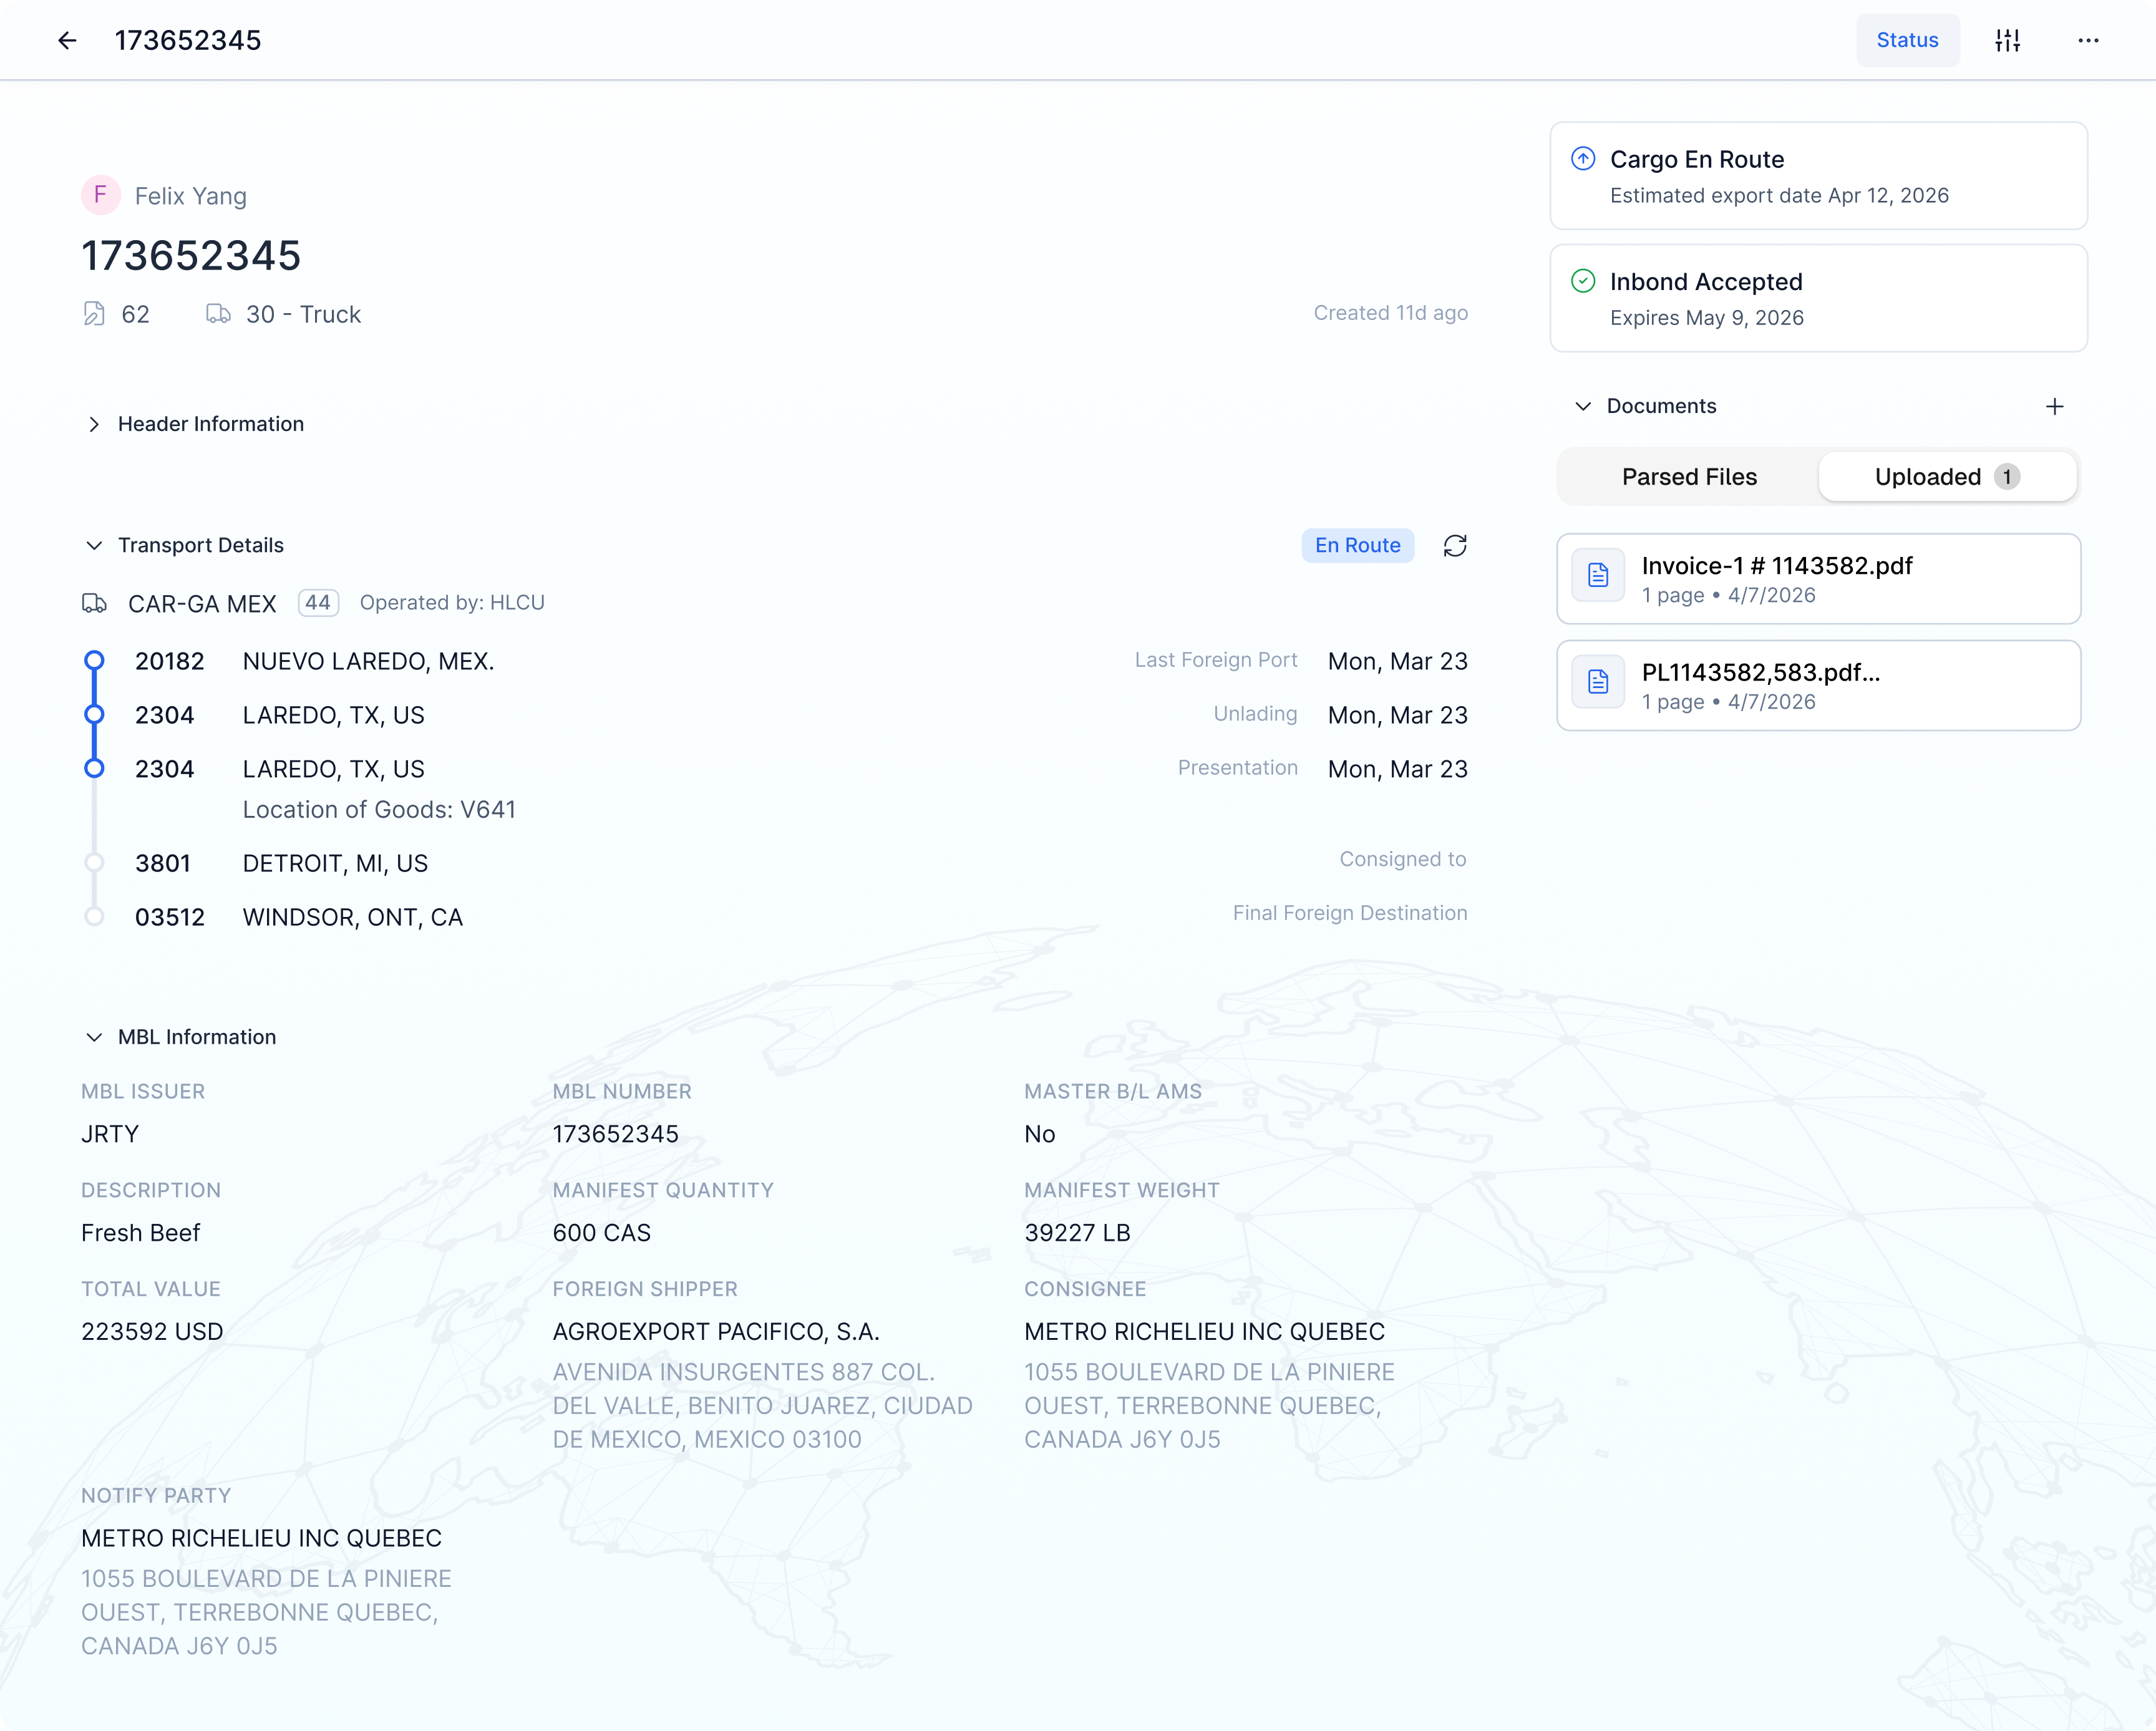The image size is (2156, 1731).
Task: Click the refresh icon next to En Route
Action: [1455, 545]
